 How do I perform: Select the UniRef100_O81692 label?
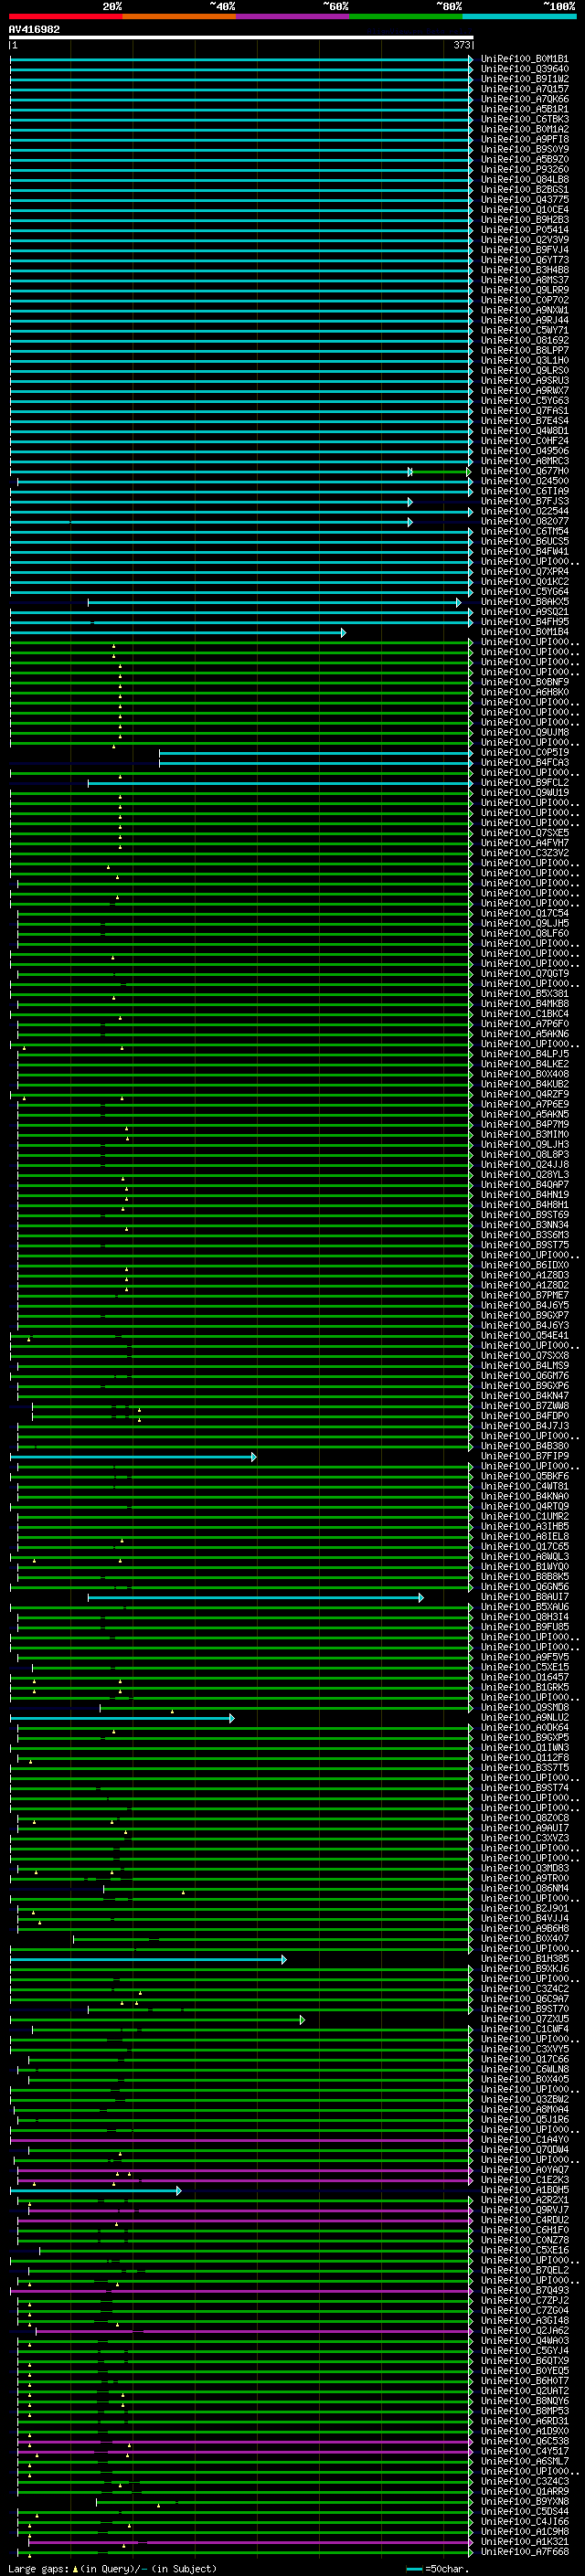coord(524,341)
